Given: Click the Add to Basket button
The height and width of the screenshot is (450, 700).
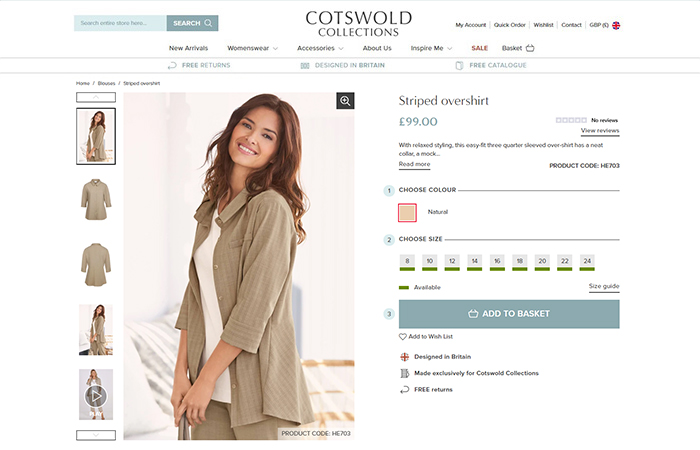Looking at the screenshot, I should click(x=509, y=314).
